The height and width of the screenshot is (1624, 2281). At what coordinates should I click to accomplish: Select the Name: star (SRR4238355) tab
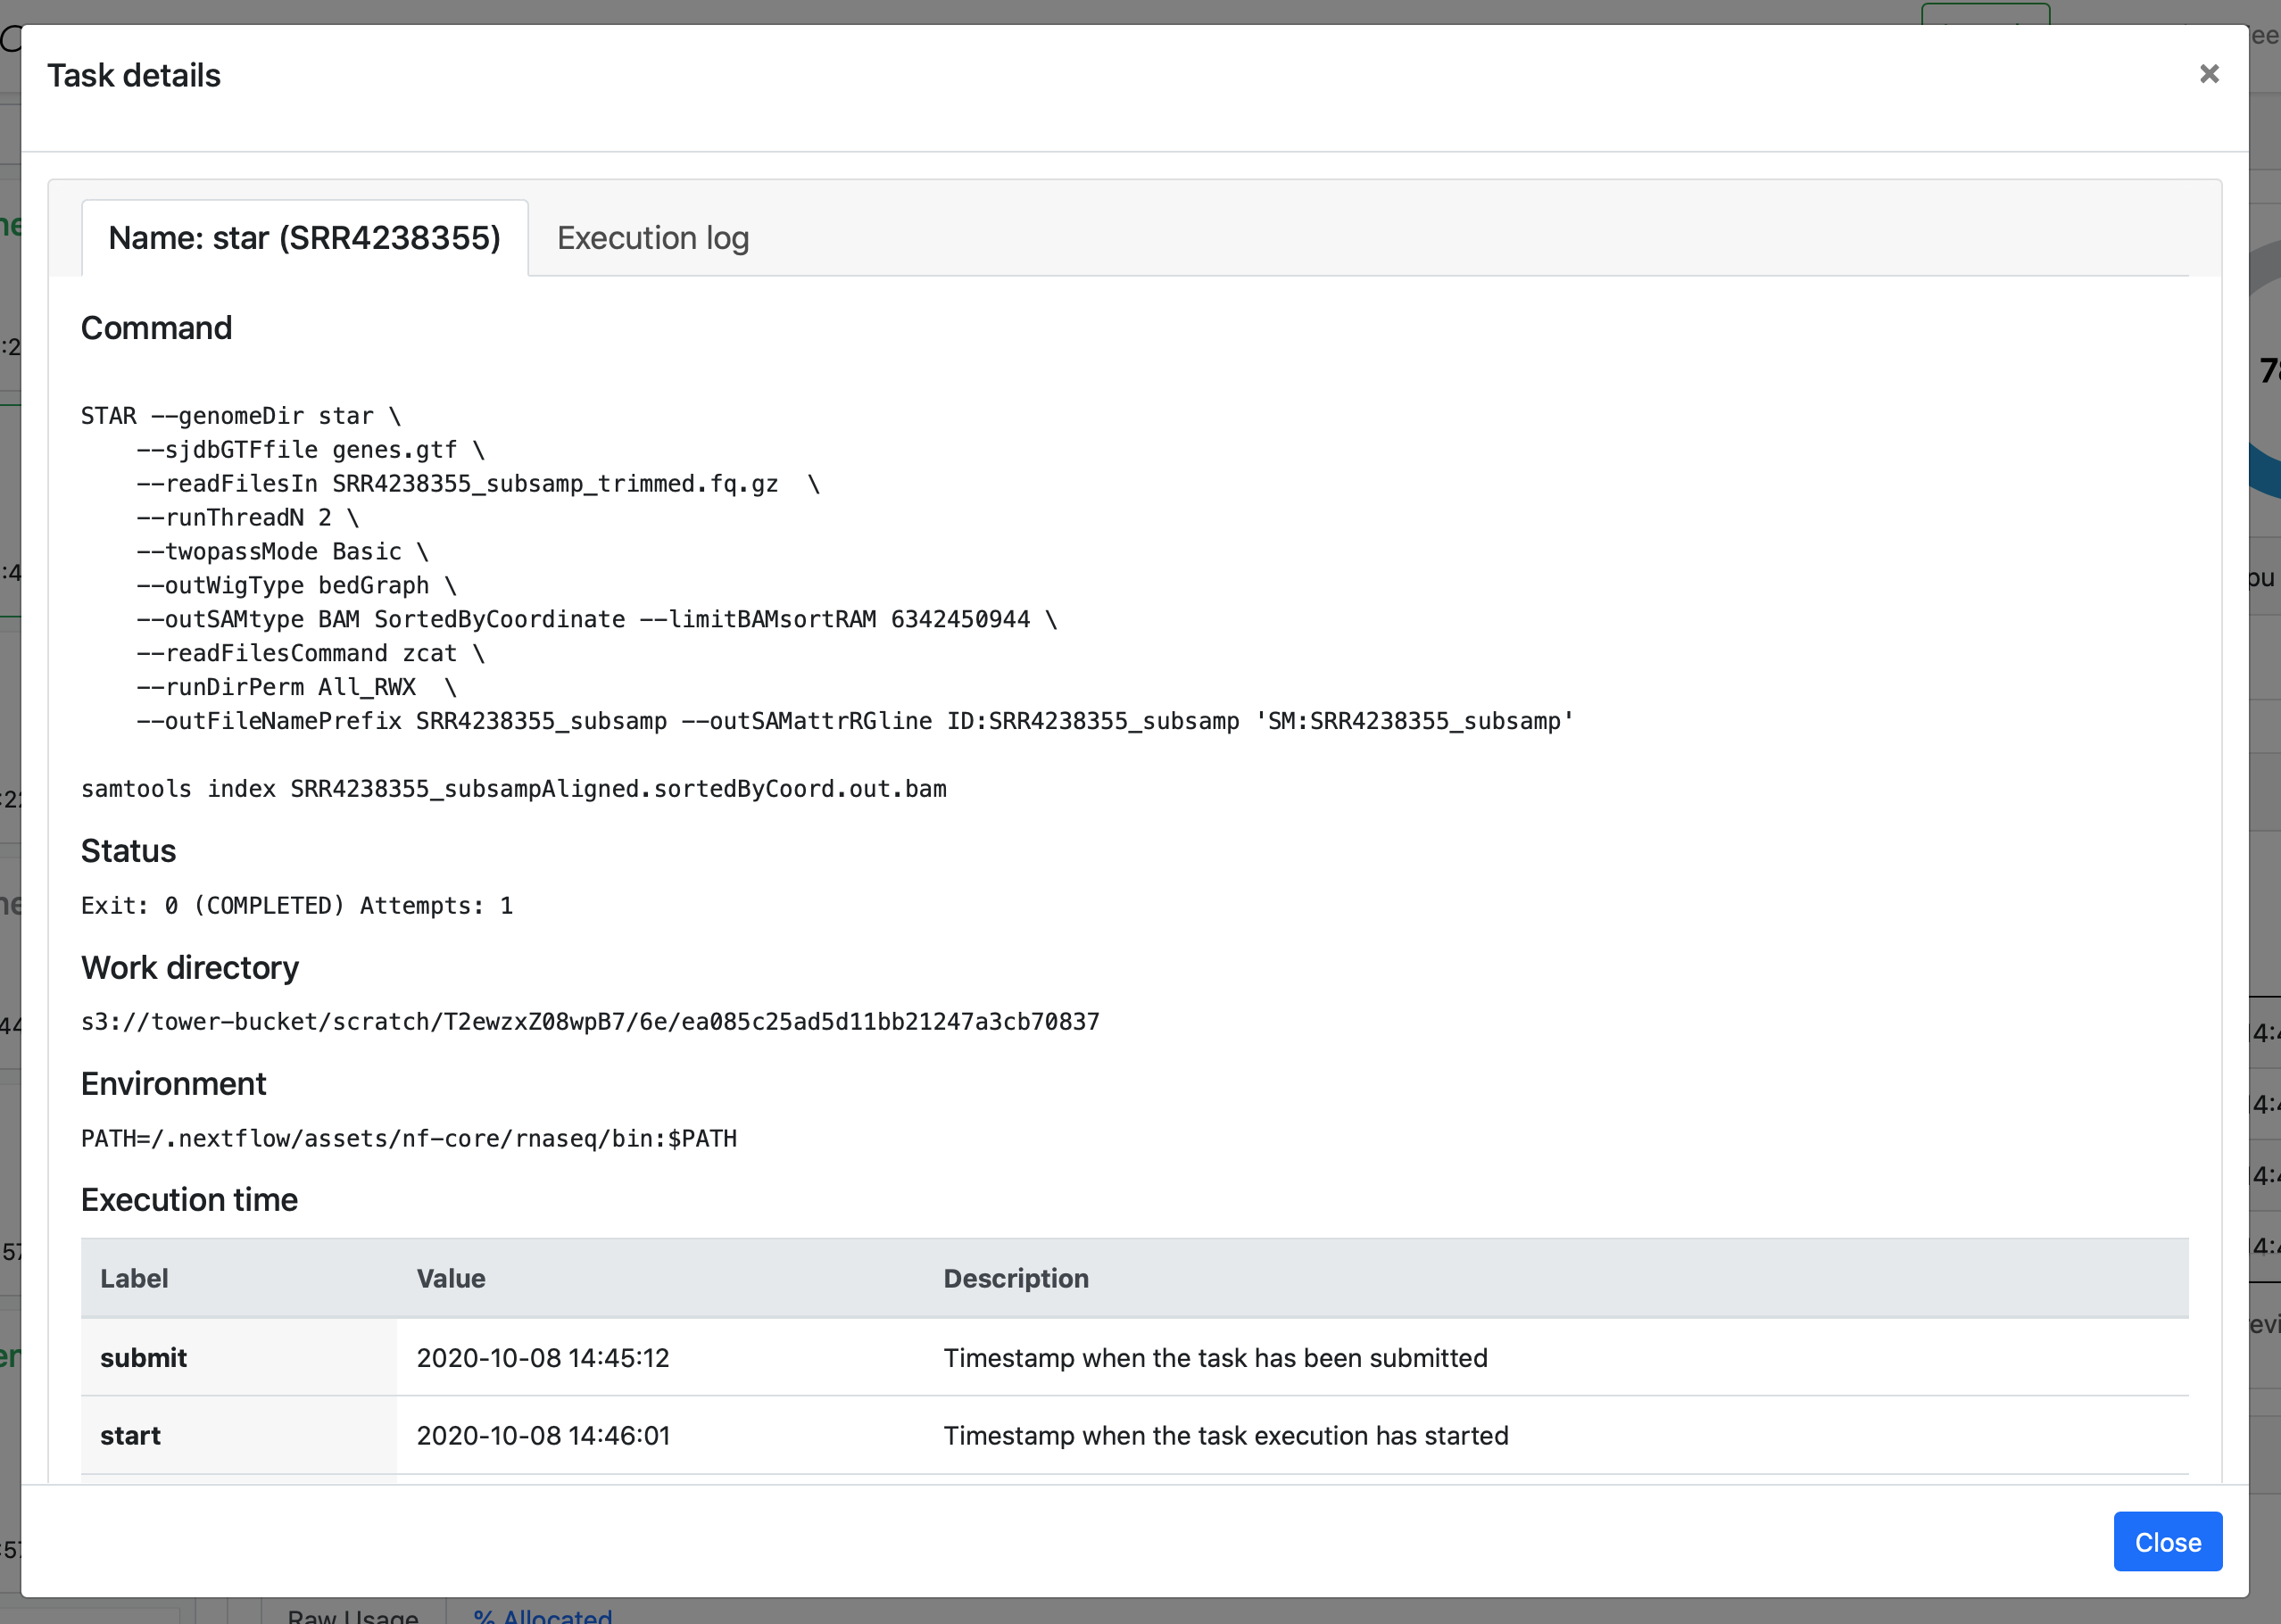tap(304, 238)
